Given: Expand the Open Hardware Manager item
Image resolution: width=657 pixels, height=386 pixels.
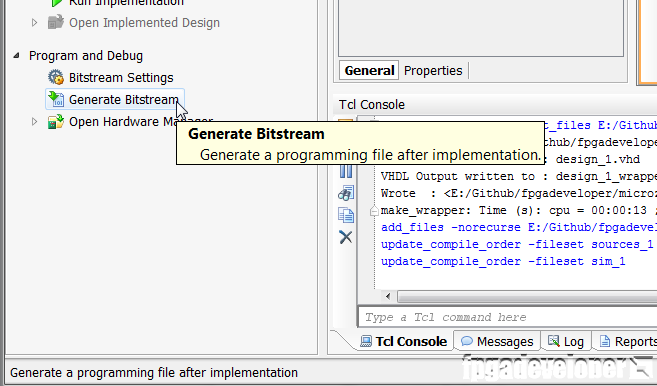Looking at the screenshot, I should coord(34,122).
